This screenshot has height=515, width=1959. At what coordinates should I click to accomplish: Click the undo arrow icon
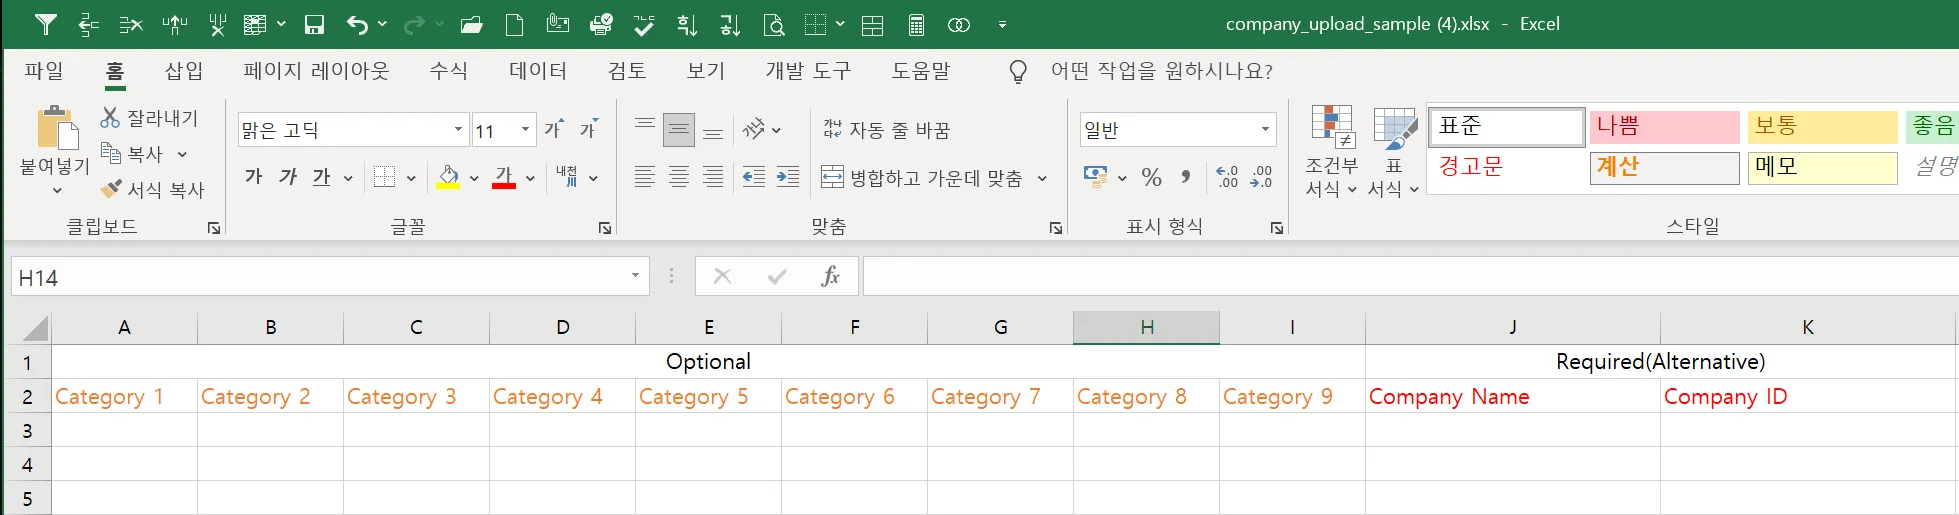[x=357, y=25]
